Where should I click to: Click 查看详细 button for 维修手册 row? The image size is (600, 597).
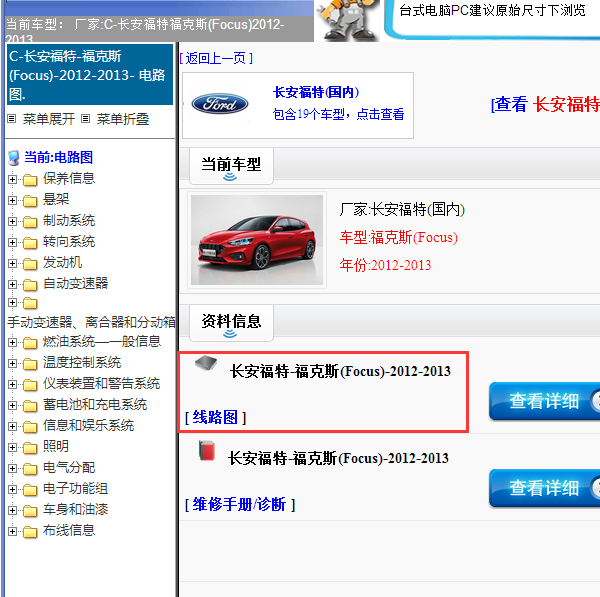pos(544,488)
